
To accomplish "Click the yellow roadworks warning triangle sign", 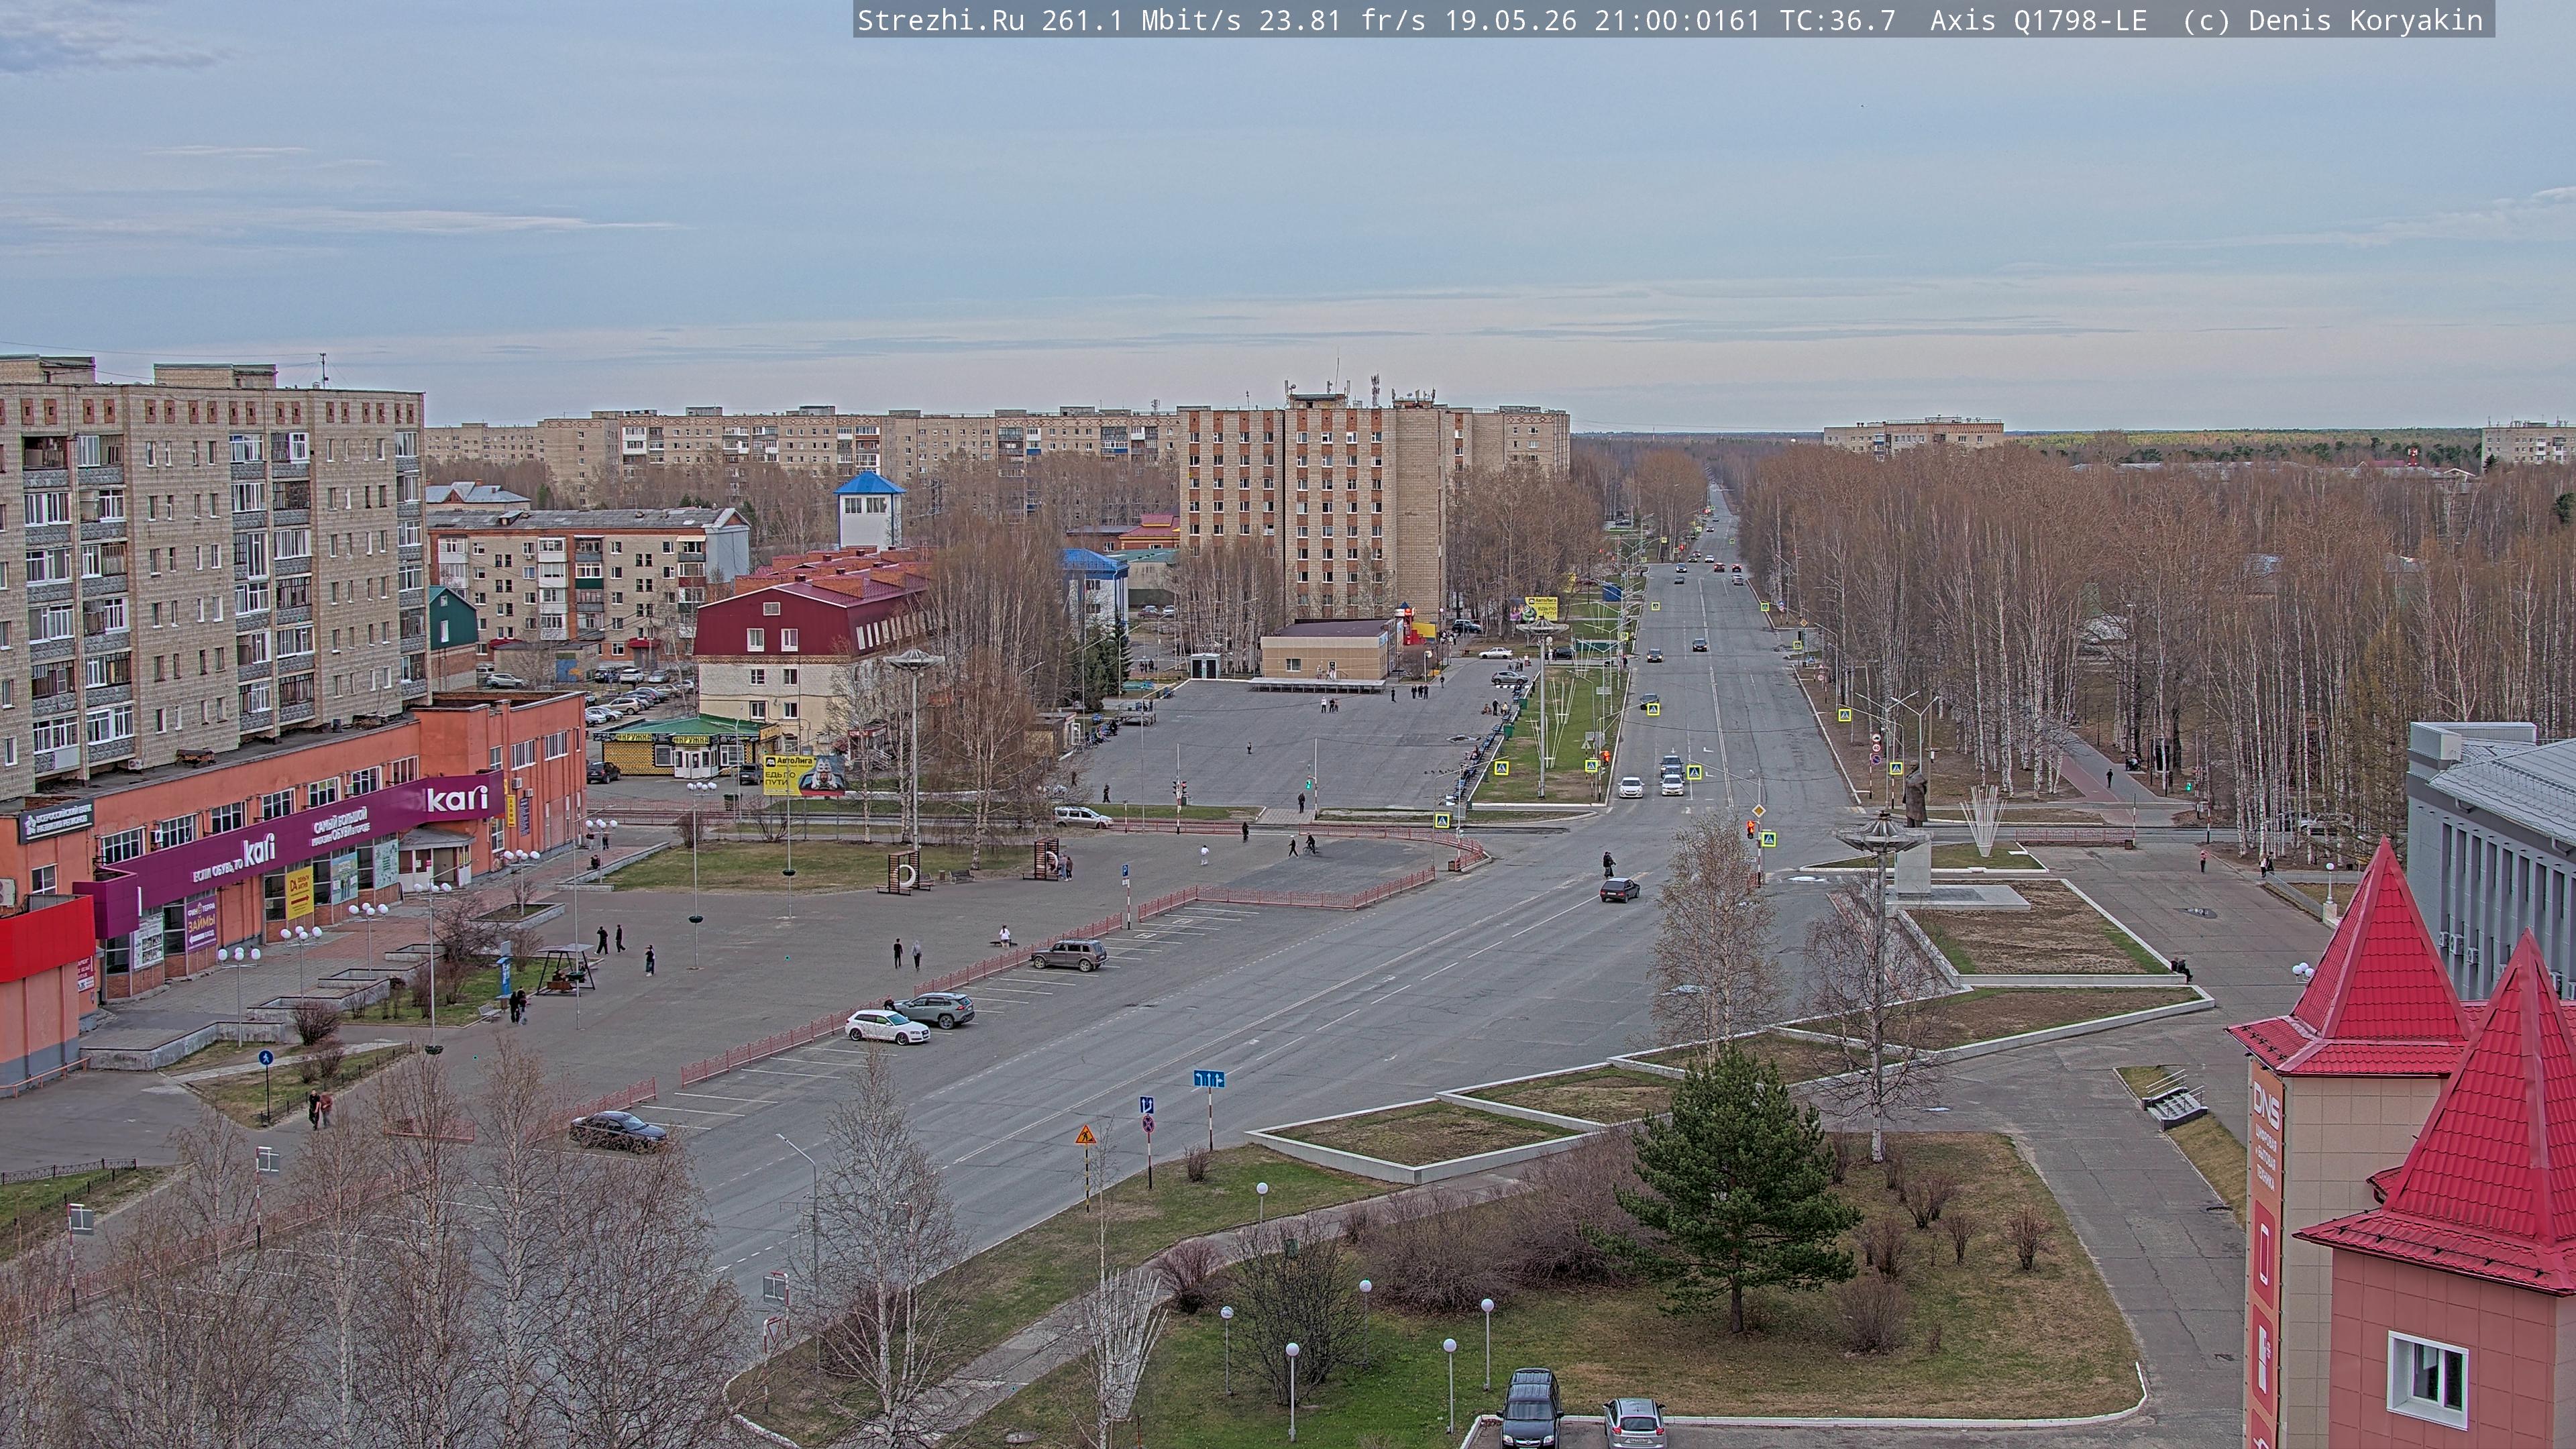I will (x=1085, y=1135).
